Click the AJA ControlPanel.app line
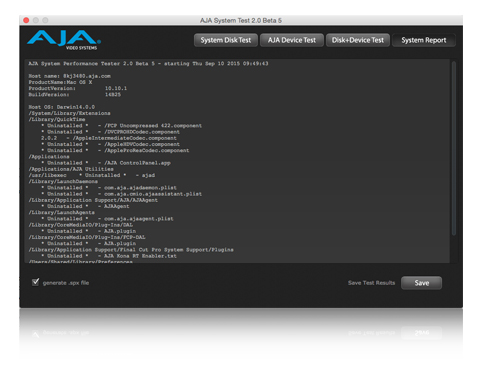 106,163
